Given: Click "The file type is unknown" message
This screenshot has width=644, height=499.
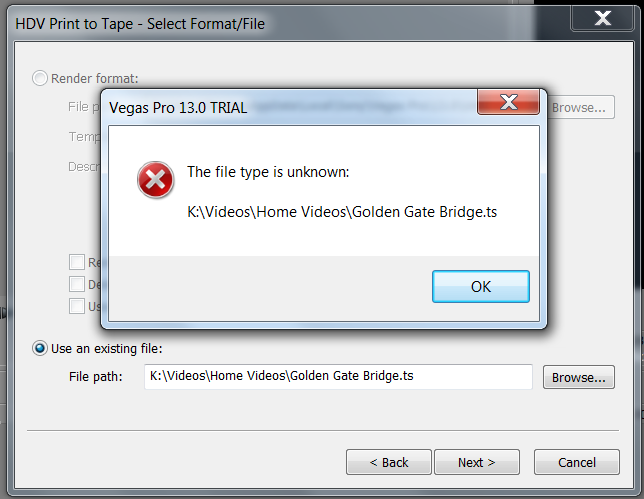Looking at the screenshot, I should [x=268, y=172].
